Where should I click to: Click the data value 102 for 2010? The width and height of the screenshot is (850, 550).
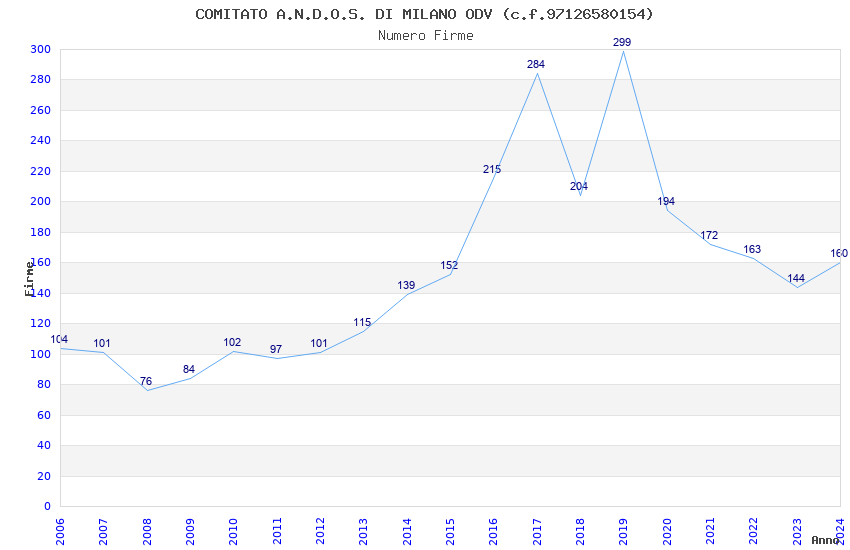(232, 342)
